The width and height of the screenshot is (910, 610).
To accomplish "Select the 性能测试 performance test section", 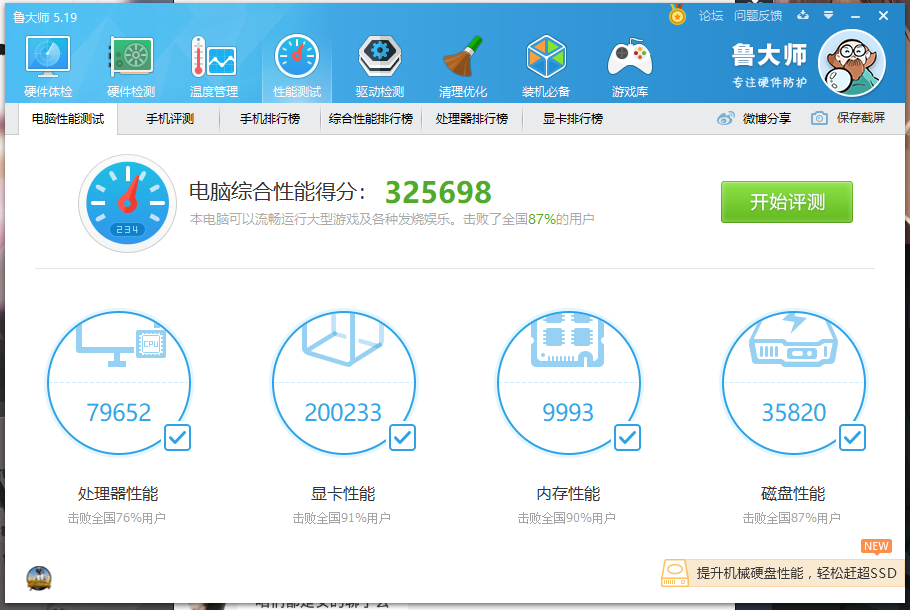I will coord(297,66).
